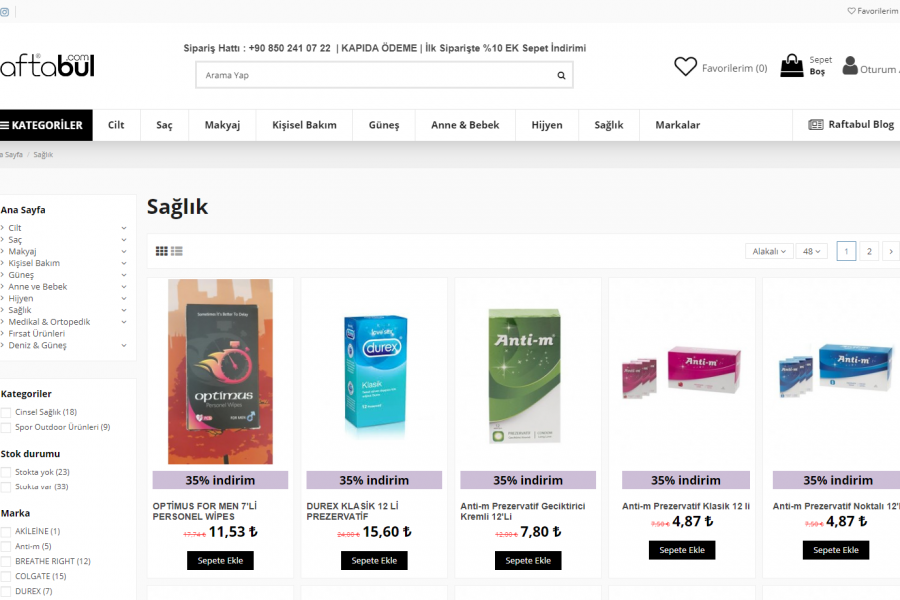900x600 pixels.
Task: Open the Anne & Bebek menu
Action: (x=465, y=125)
